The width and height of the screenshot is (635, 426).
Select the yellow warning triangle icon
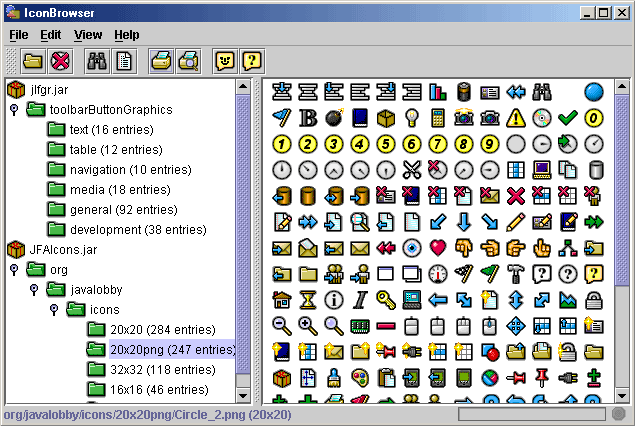tap(516, 117)
